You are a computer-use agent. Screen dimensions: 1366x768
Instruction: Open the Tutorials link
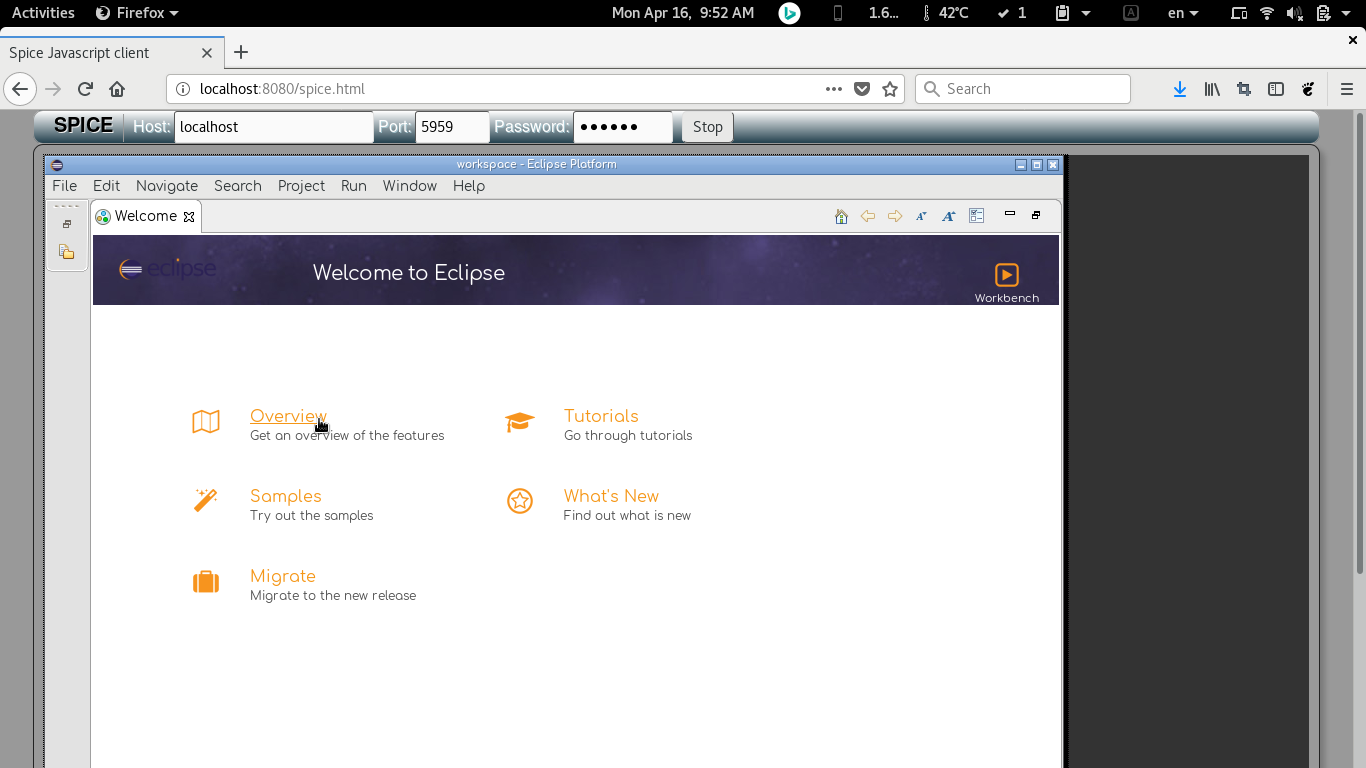pyautogui.click(x=601, y=416)
